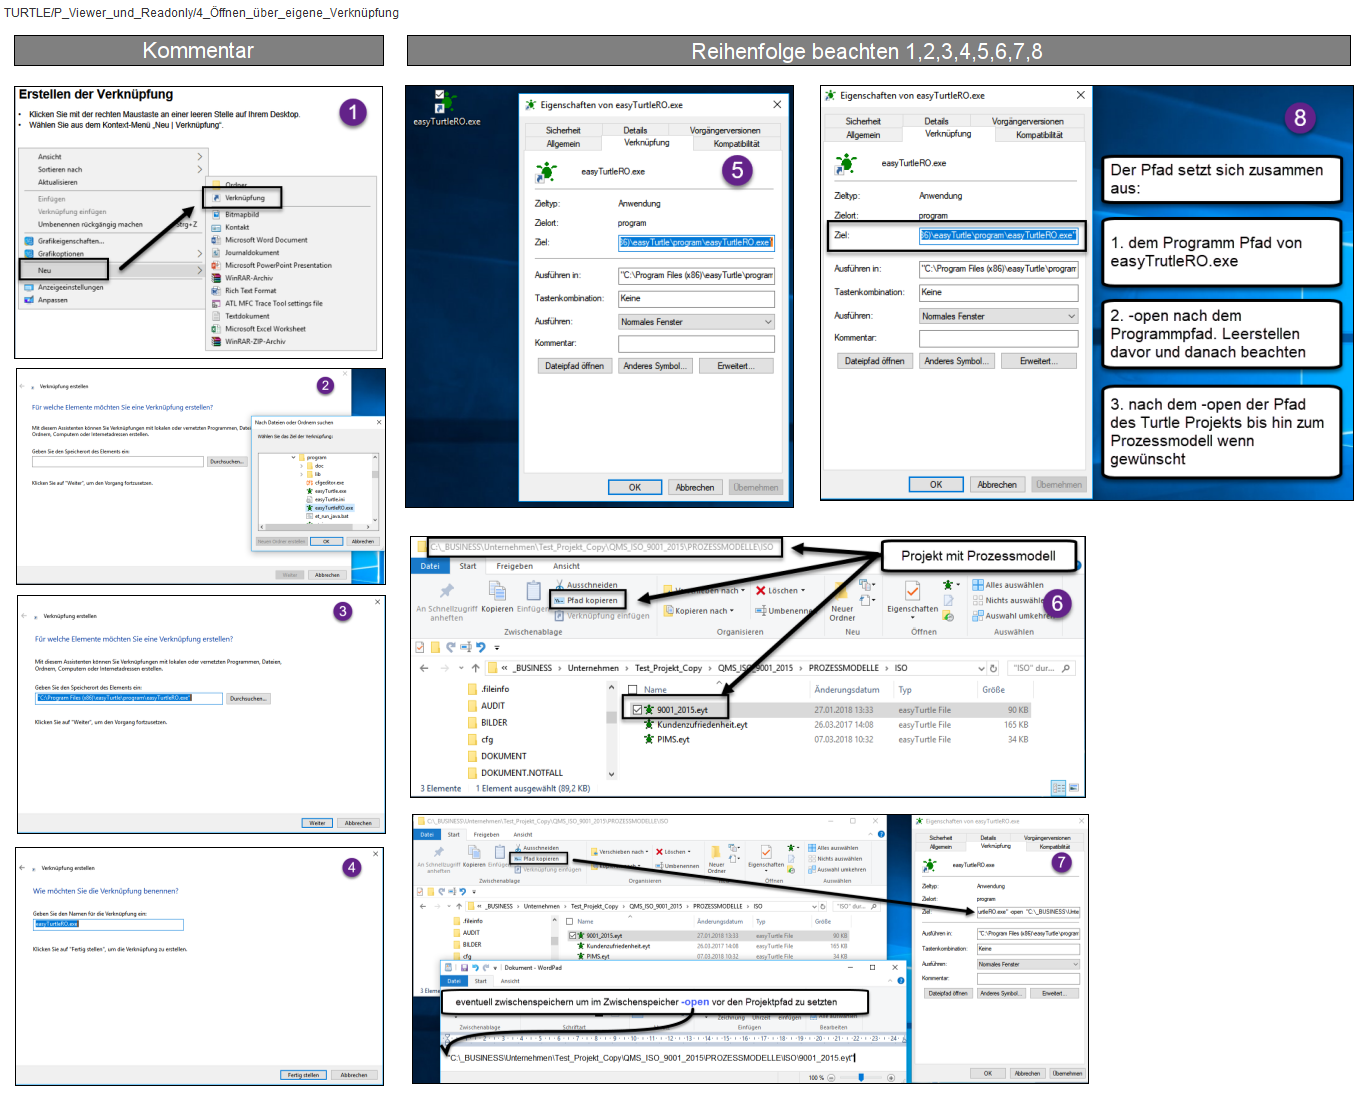Screen dimensions: 1361x1093
Task: Click 'Fertig stellen' in the step 4 wizard
Action: point(303,1075)
